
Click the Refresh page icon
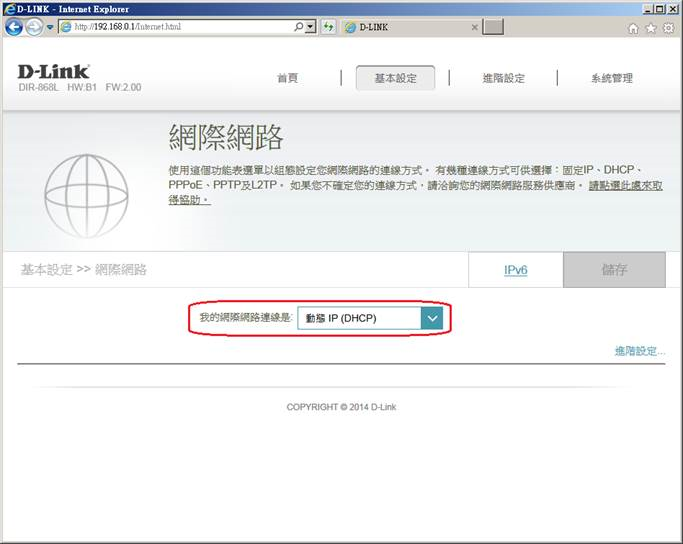pos(328,27)
